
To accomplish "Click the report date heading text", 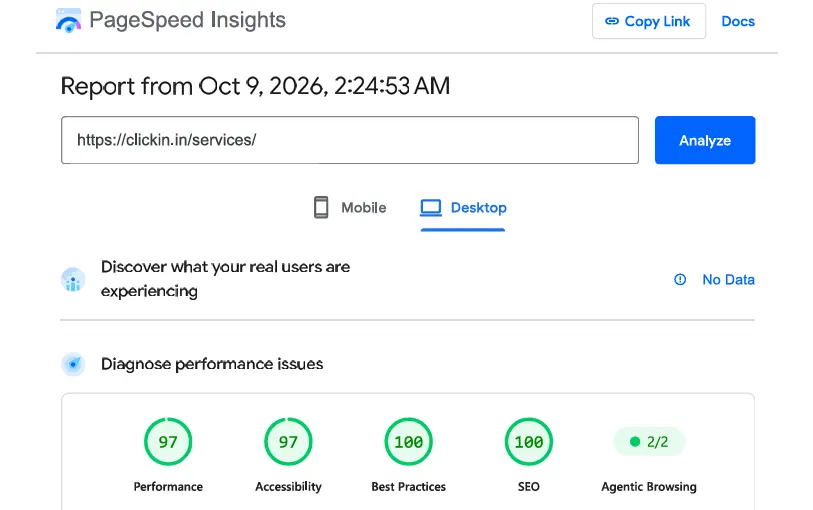I will 255,86.
